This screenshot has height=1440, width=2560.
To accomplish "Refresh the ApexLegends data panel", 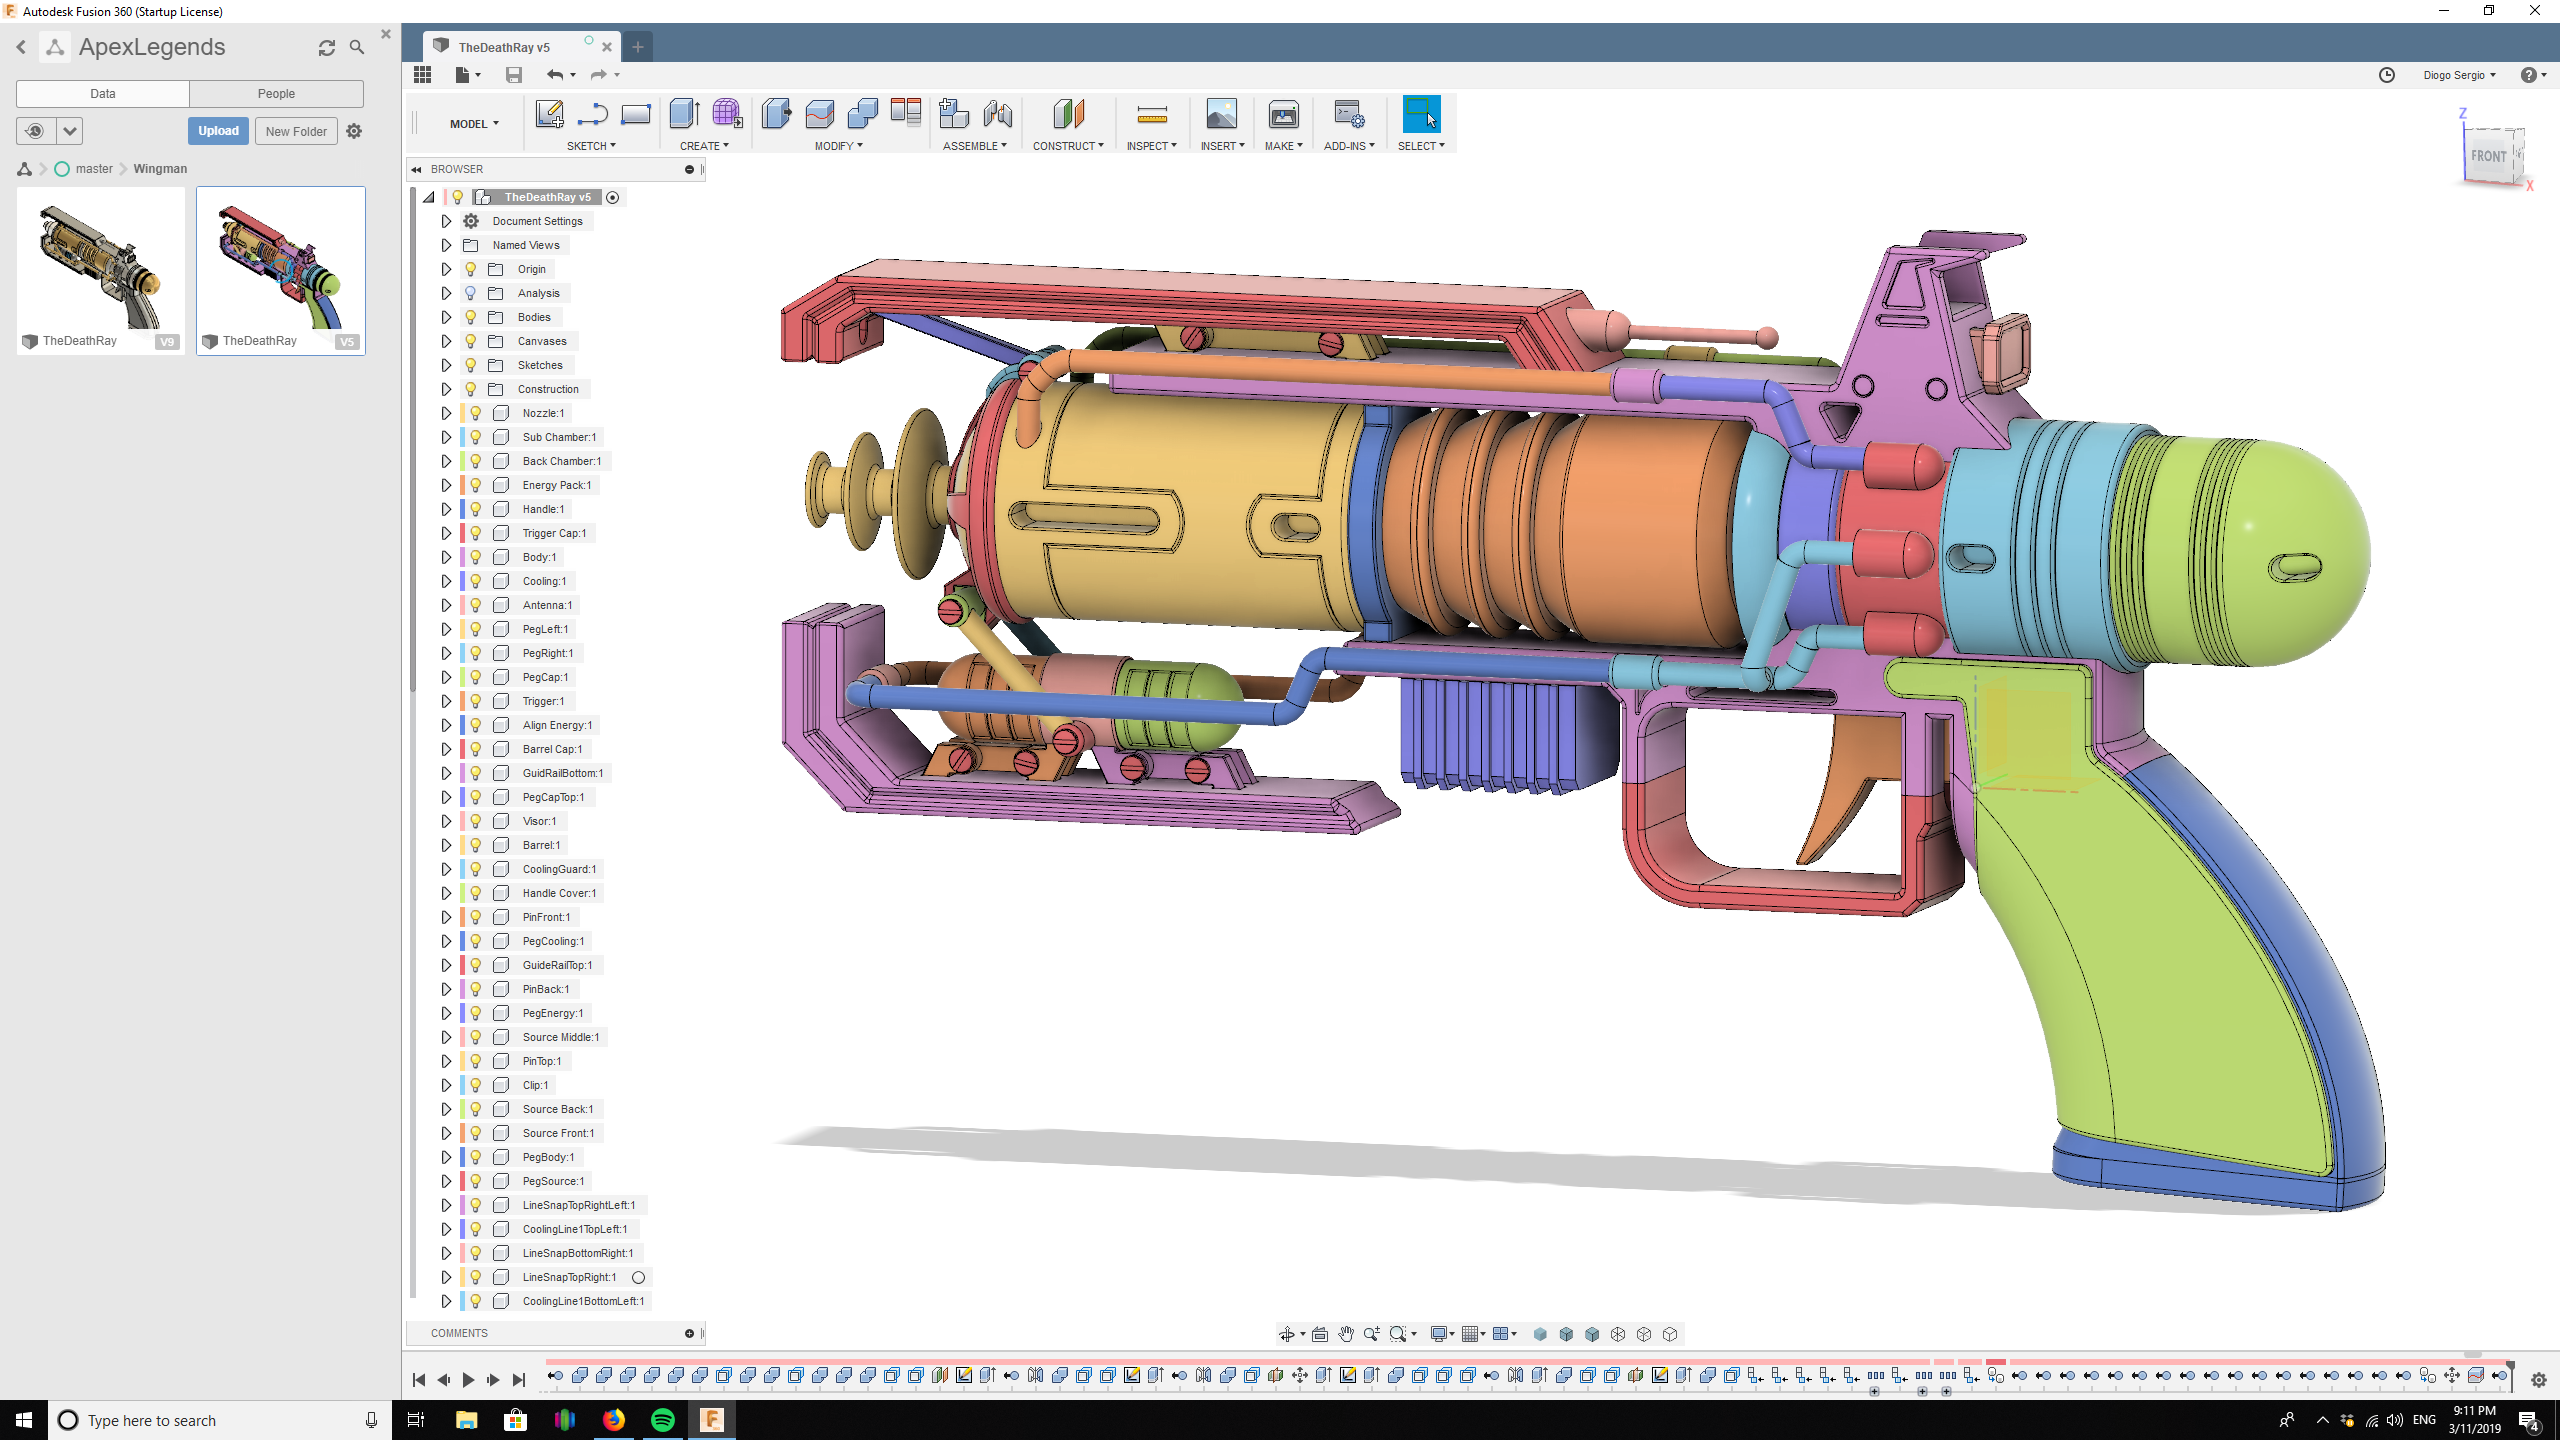I will [327, 47].
